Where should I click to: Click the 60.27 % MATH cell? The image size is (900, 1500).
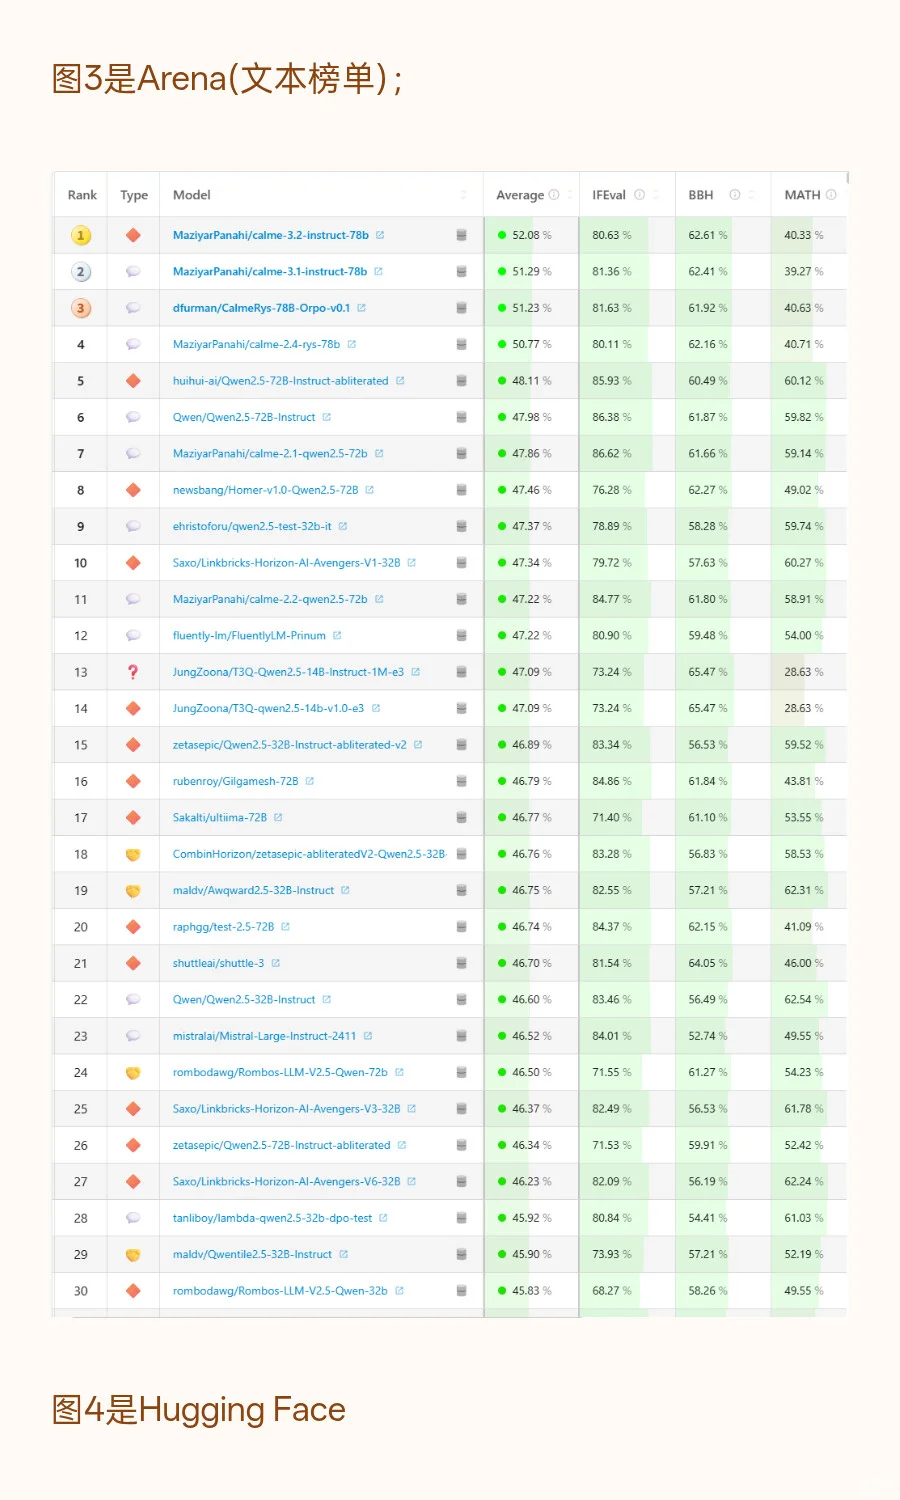point(808,563)
